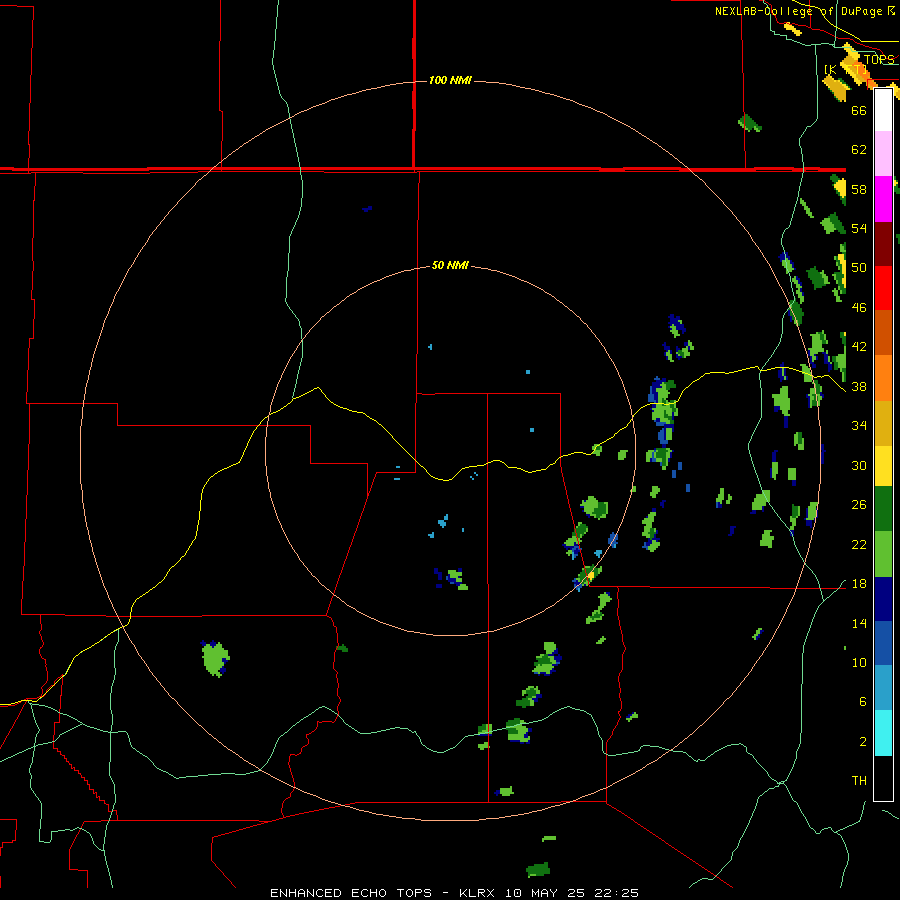The height and width of the screenshot is (900, 900).
Task: Click the legend value 2
Action: [862, 742]
